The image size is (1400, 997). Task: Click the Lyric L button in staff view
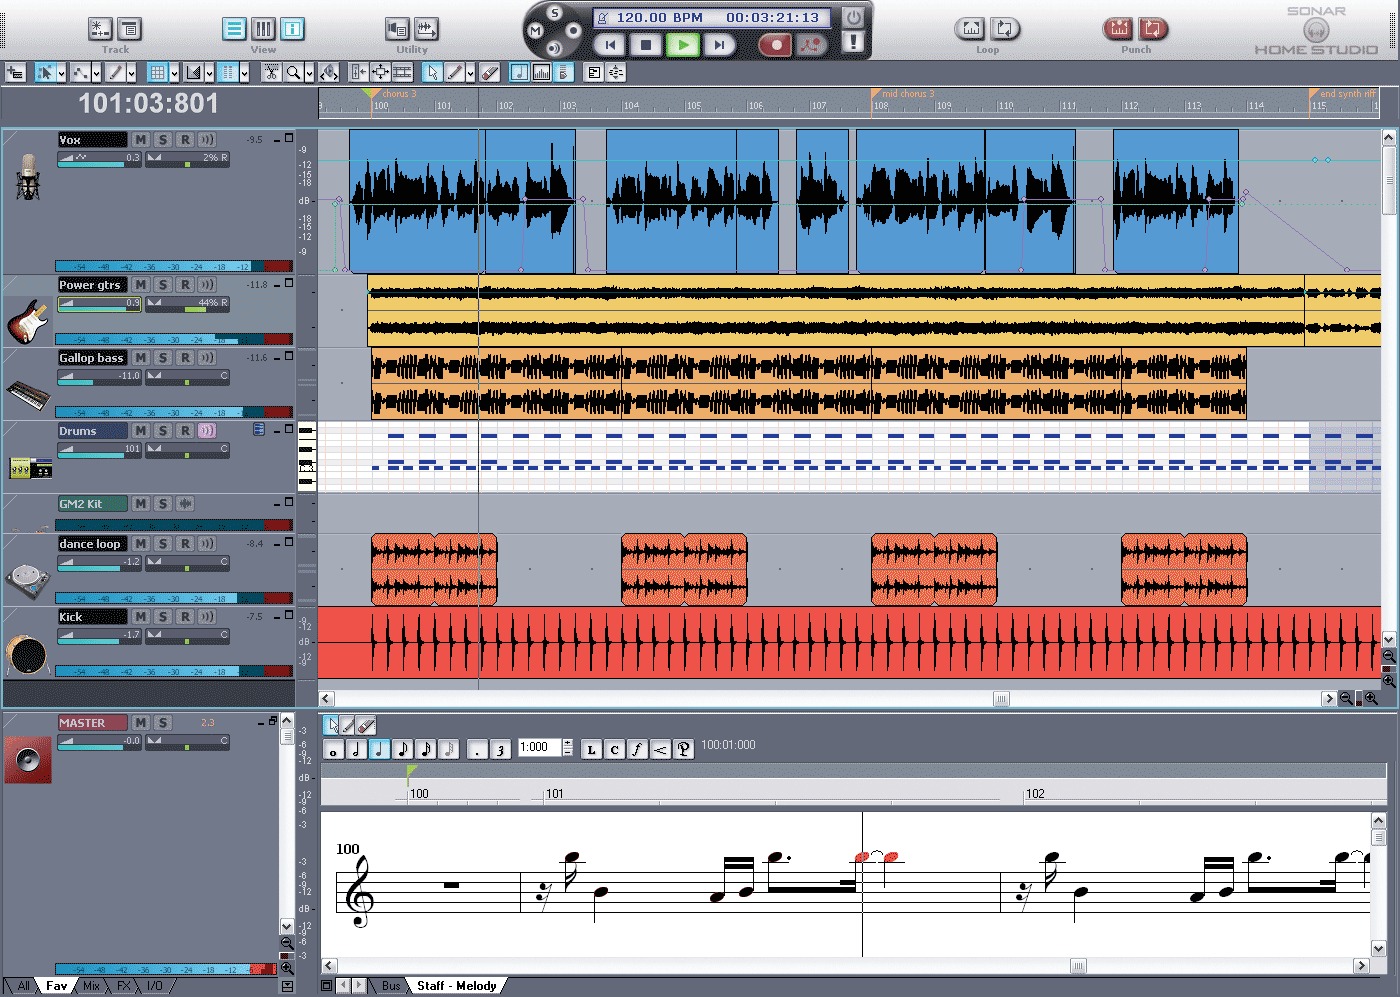pos(592,749)
